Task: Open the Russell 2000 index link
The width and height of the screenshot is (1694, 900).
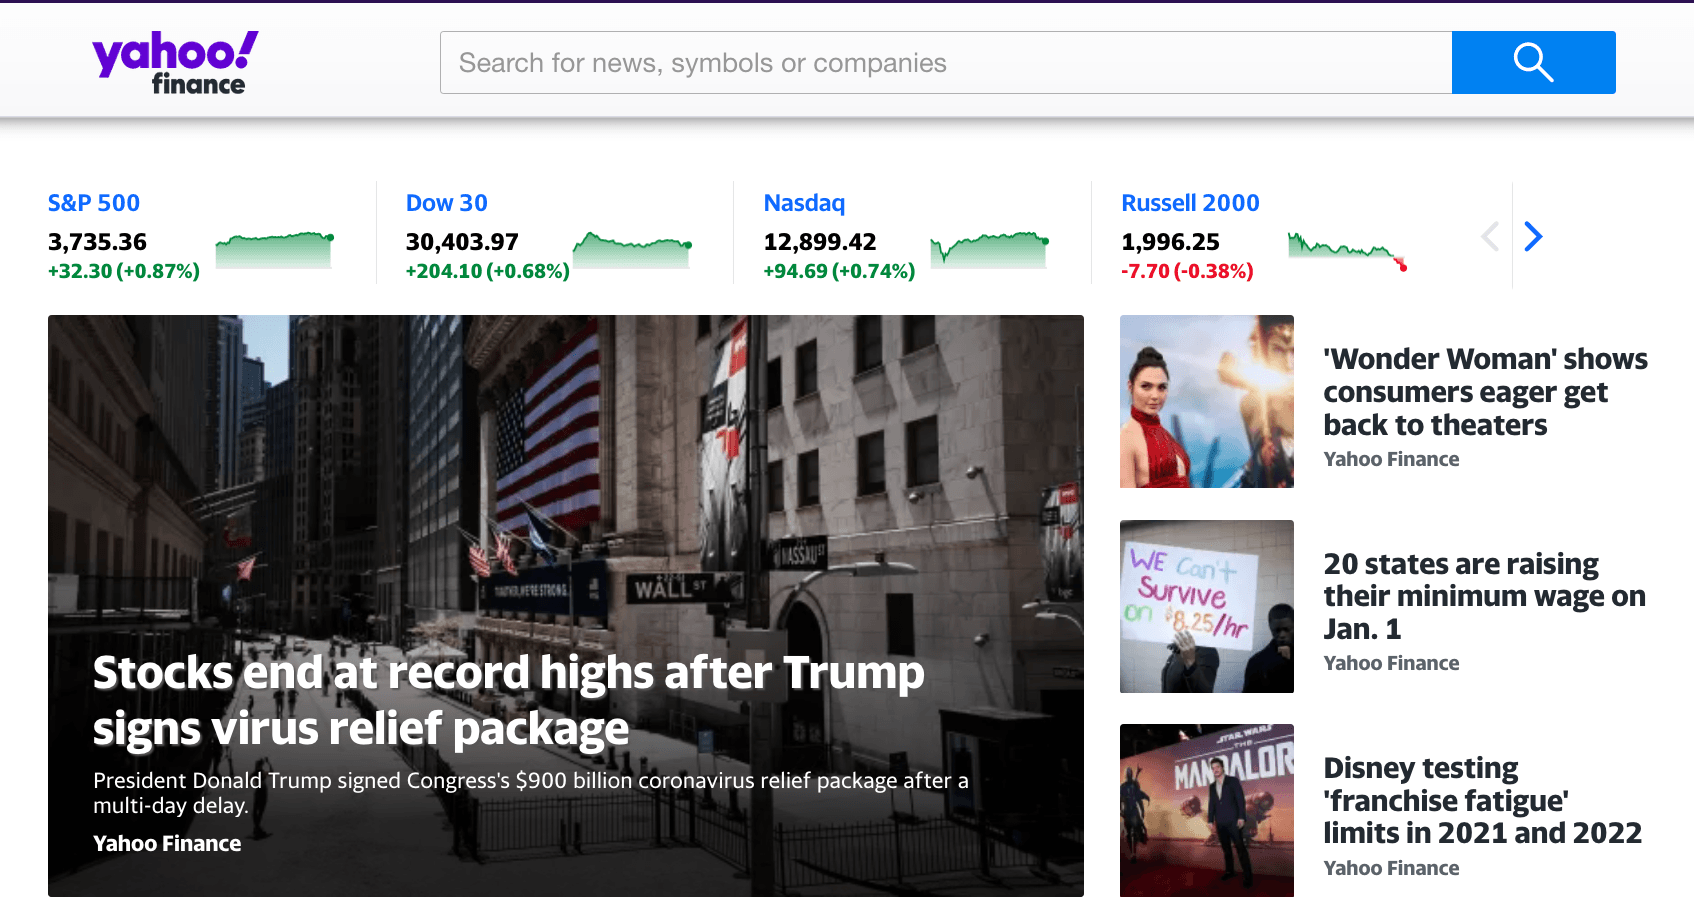Action: tap(1190, 203)
